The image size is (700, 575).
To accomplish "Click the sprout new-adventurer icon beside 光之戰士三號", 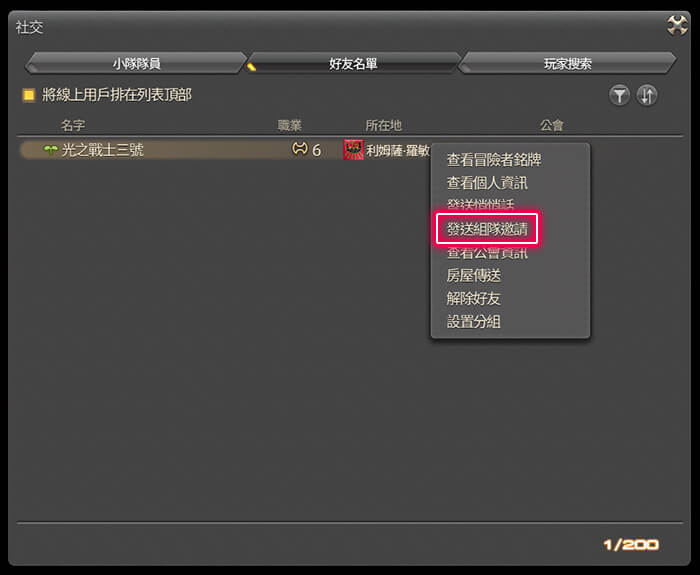I will pyautogui.click(x=50, y=150).
